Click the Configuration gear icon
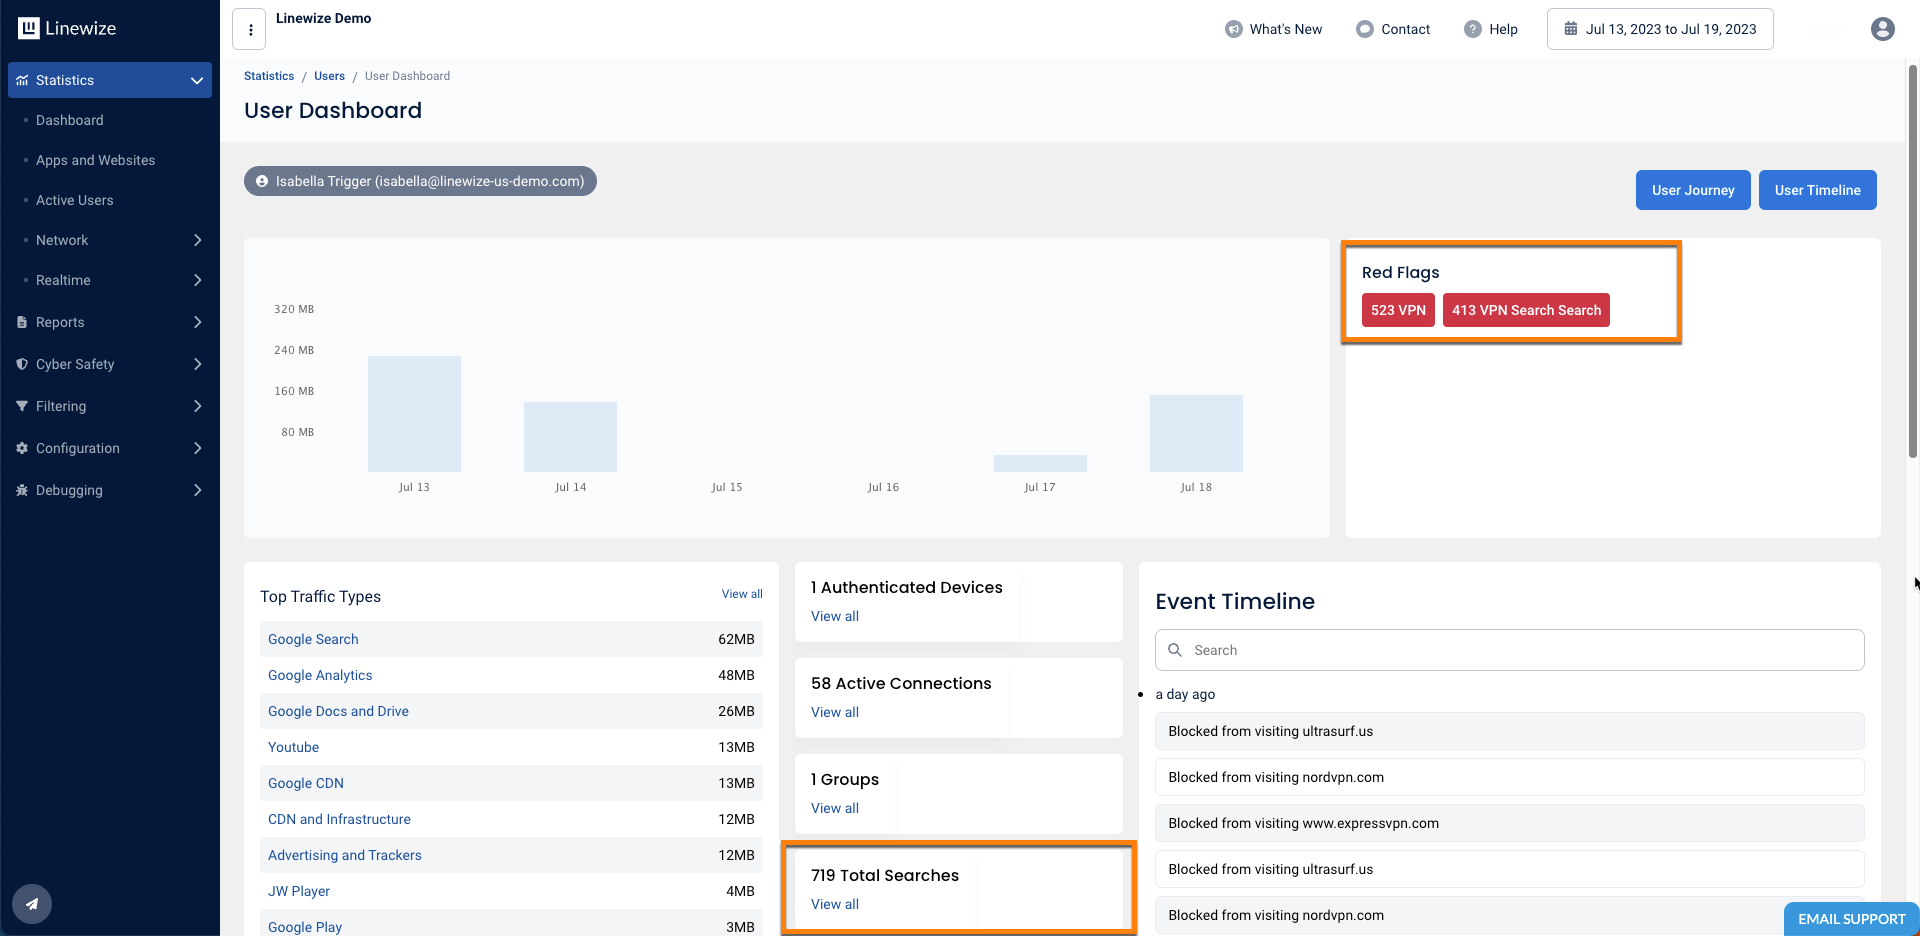Screen dimensions: 1920x936 point(22,448)
